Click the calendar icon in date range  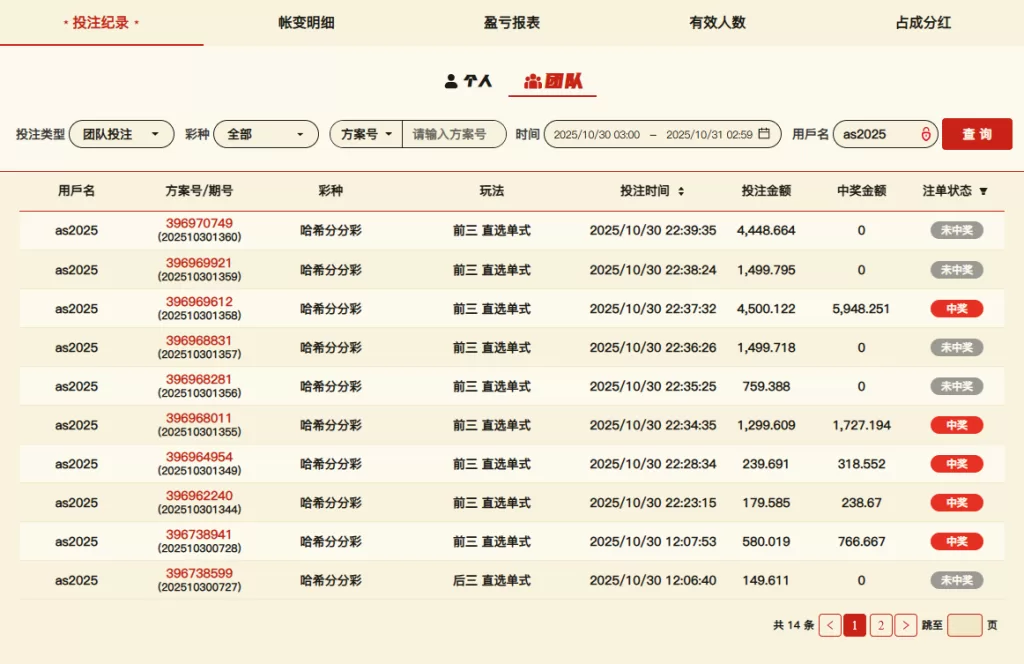pos(764,134)
